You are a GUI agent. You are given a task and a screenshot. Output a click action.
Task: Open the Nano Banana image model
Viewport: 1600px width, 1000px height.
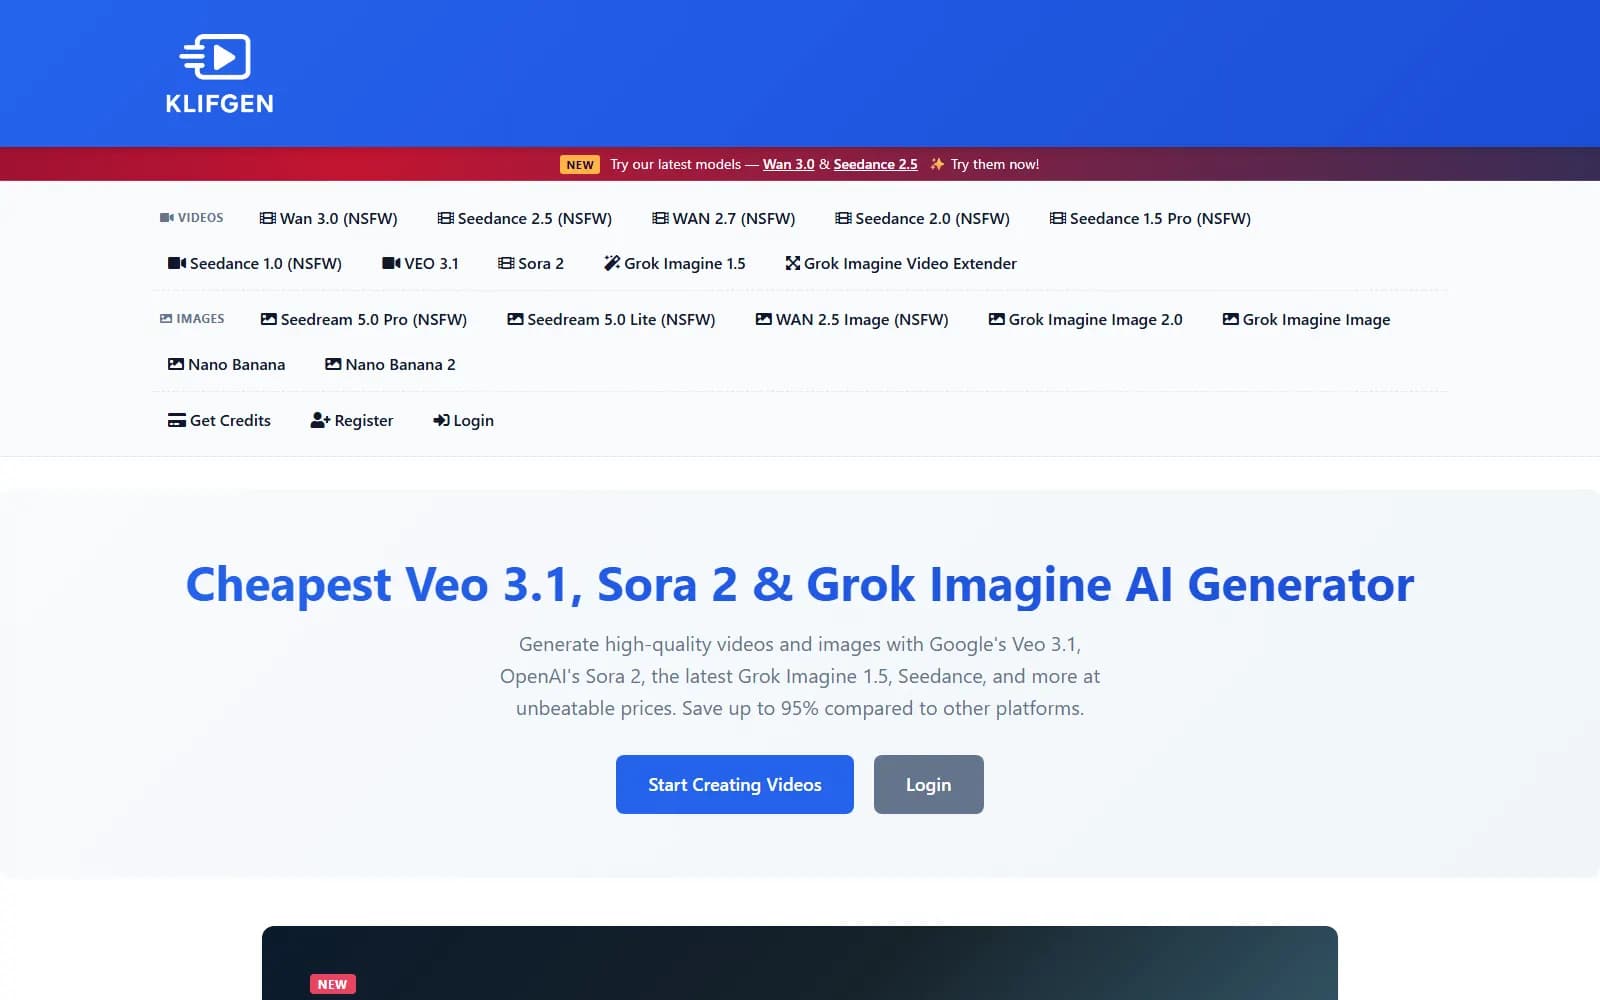(x=227, y=364)
